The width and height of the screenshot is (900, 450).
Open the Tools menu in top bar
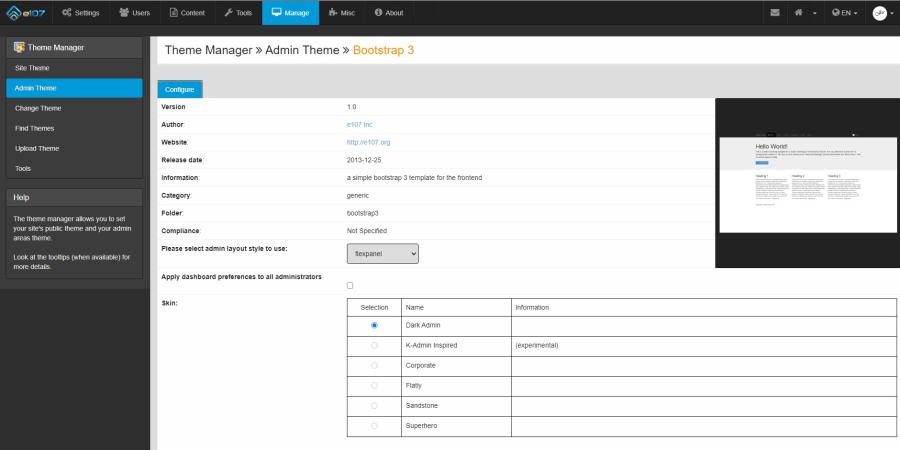238,13
